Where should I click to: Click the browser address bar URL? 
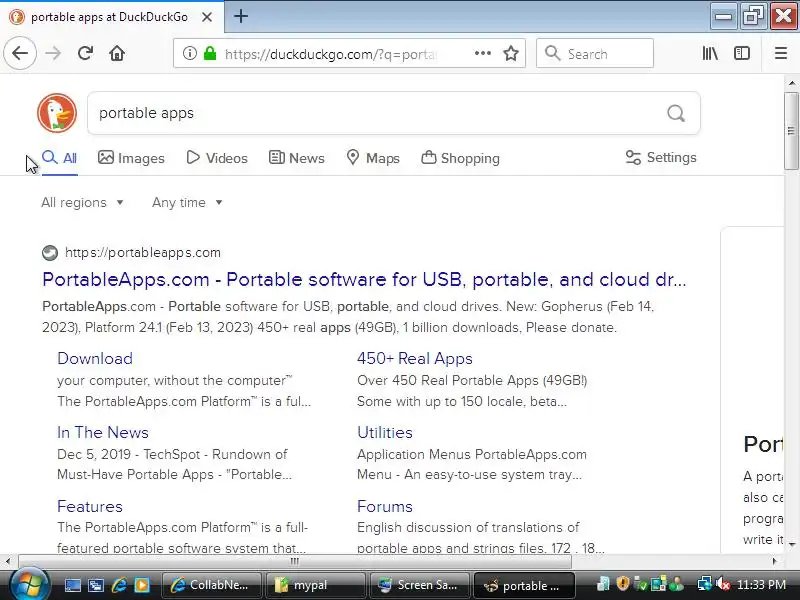(x=331, y=54)
